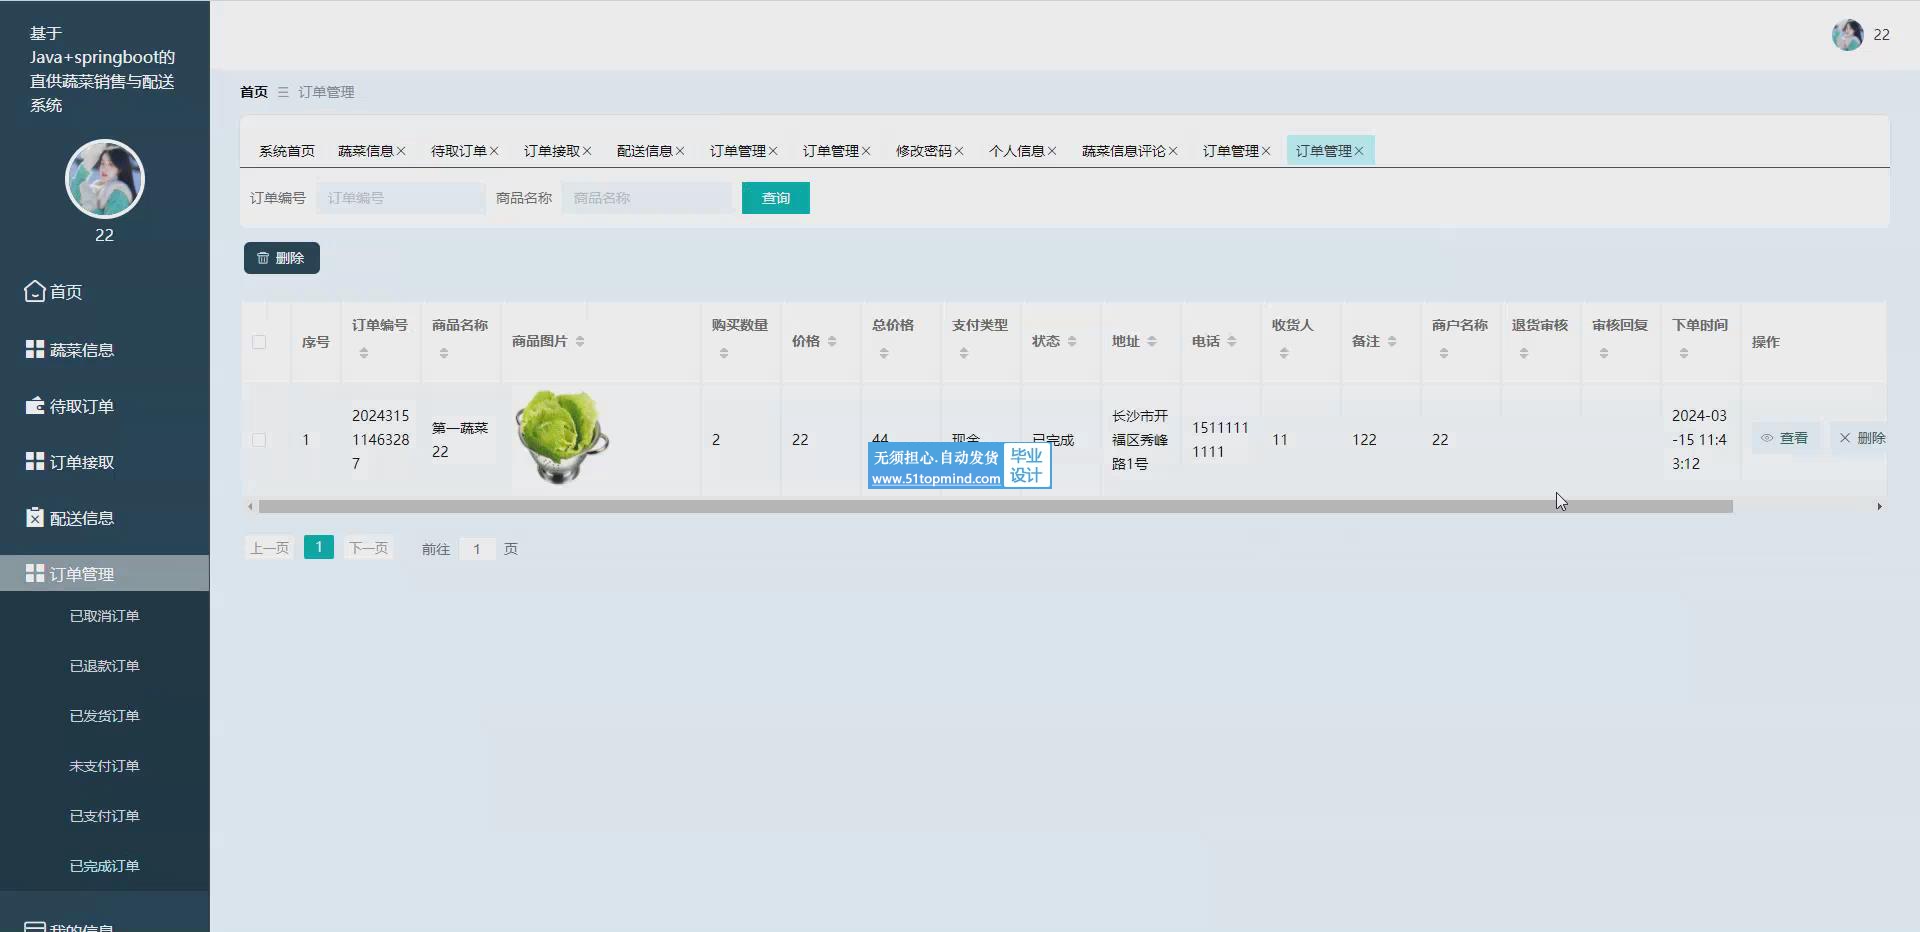The image size is (1920, 932).
Task: Click the 配送信息 clipboard icon in sidebar
Action: 35,517
